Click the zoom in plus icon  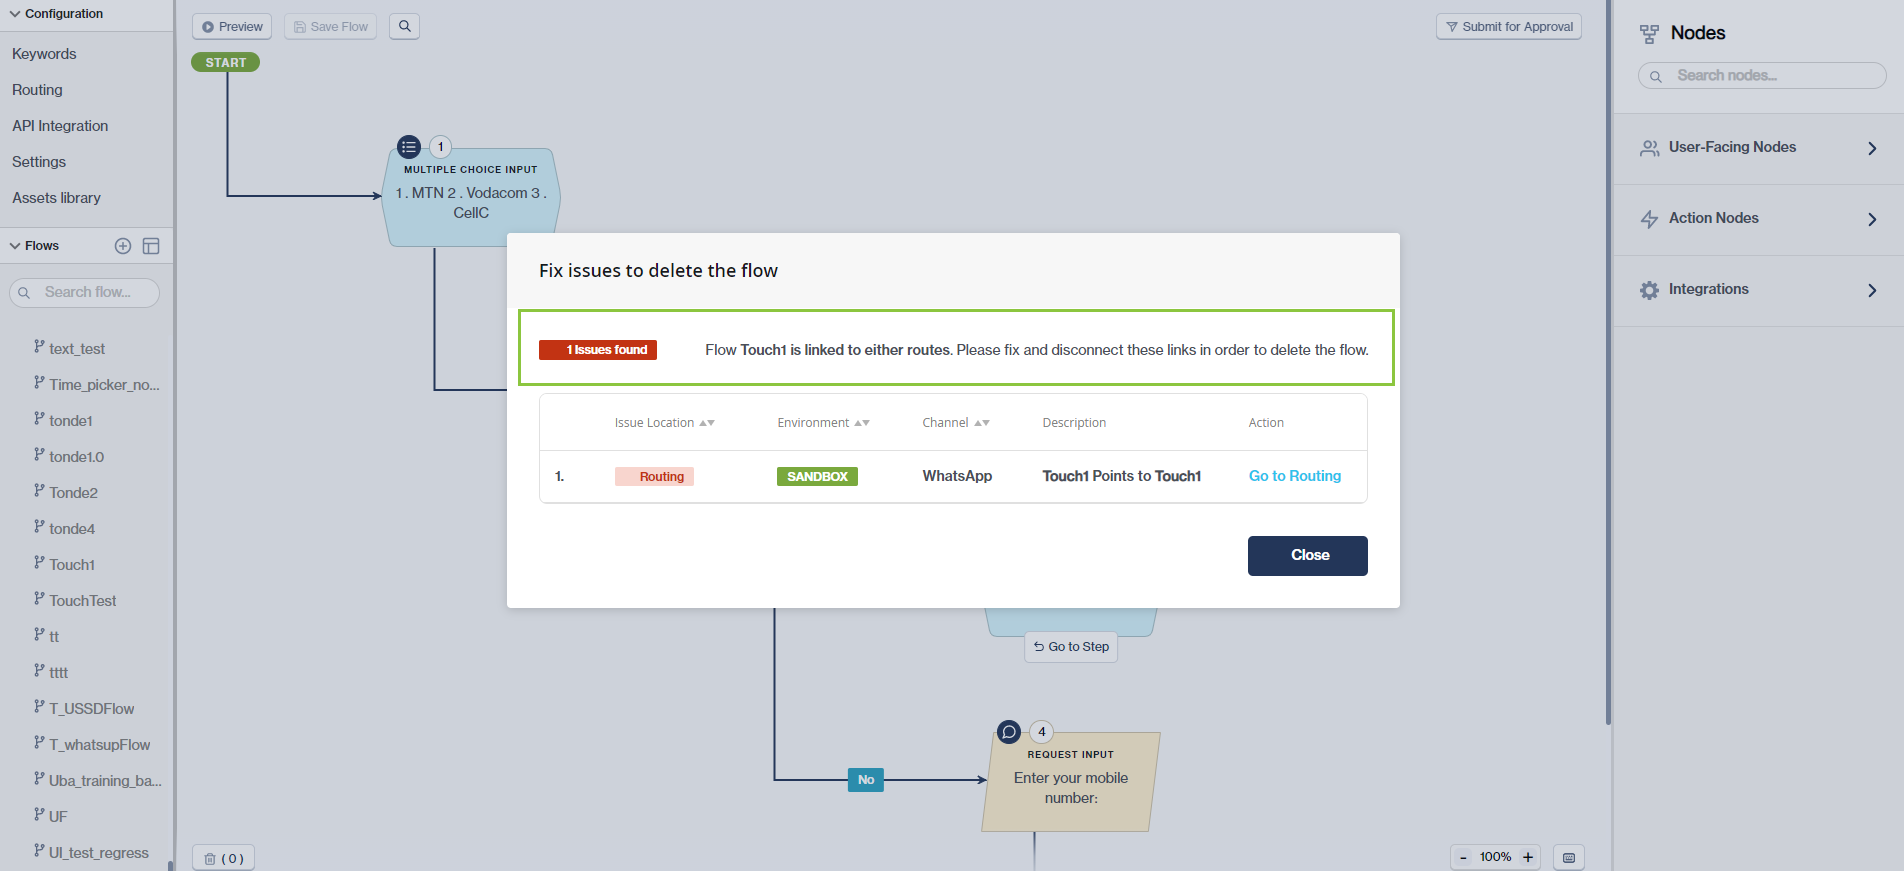coord(1527,857)
